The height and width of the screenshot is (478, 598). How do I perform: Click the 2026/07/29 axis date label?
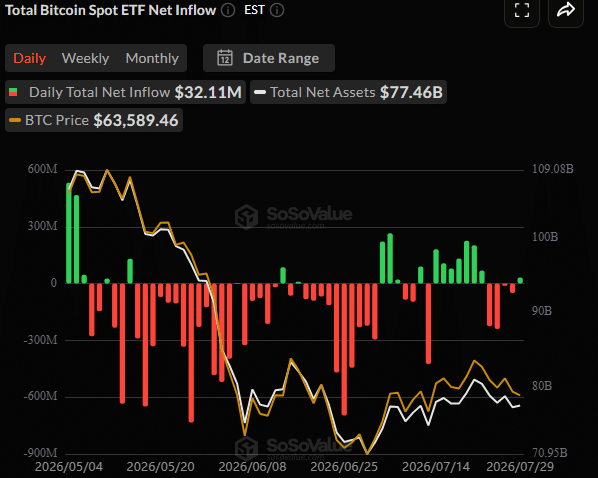coord(520,467)
